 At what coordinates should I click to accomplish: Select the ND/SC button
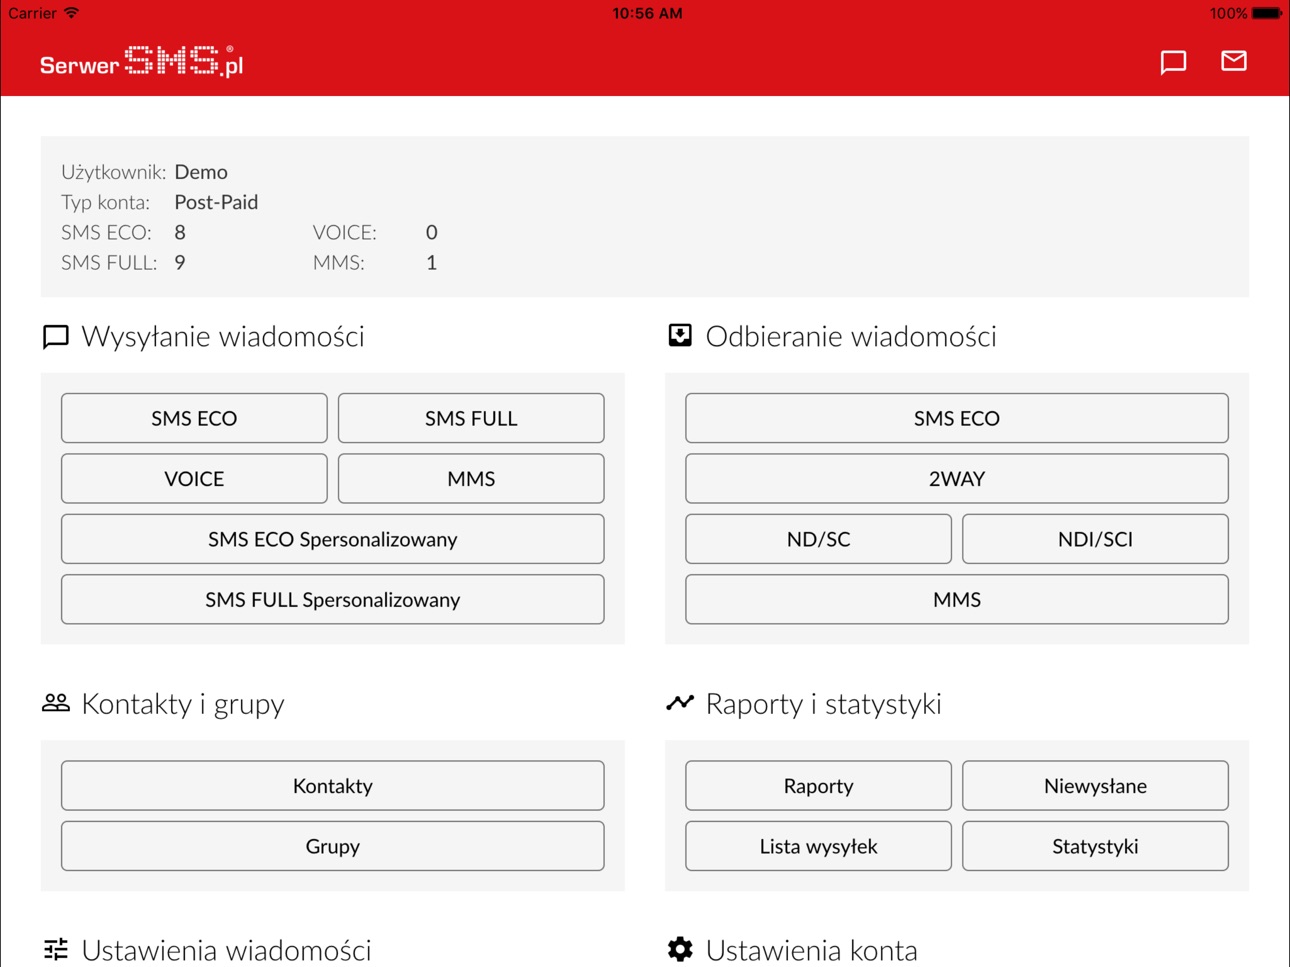[818, 539]
